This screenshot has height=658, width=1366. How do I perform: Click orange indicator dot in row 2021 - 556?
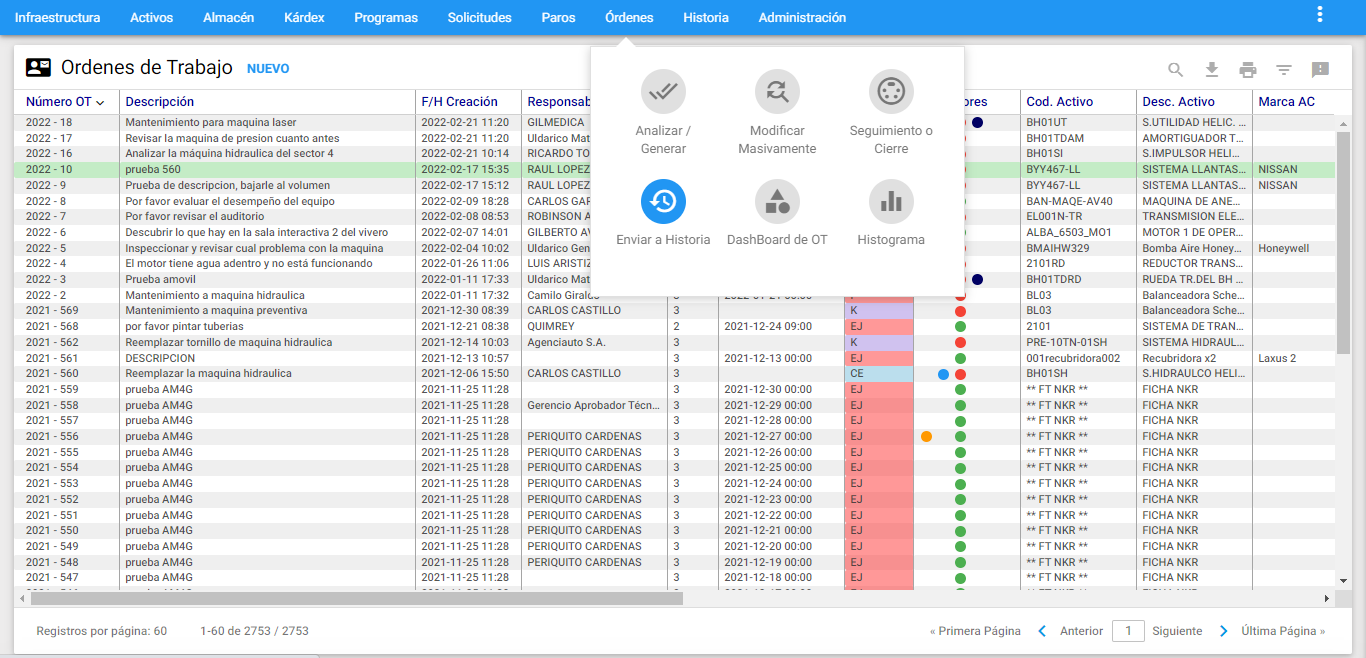(926, 437)
